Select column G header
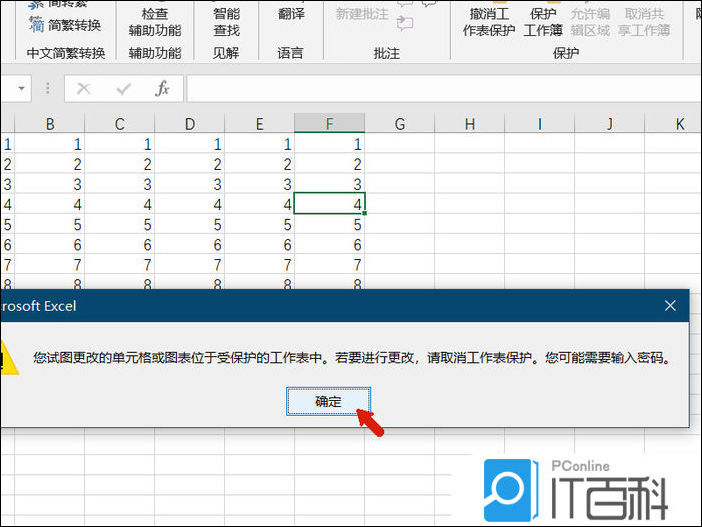 click(x=400, y=123)
